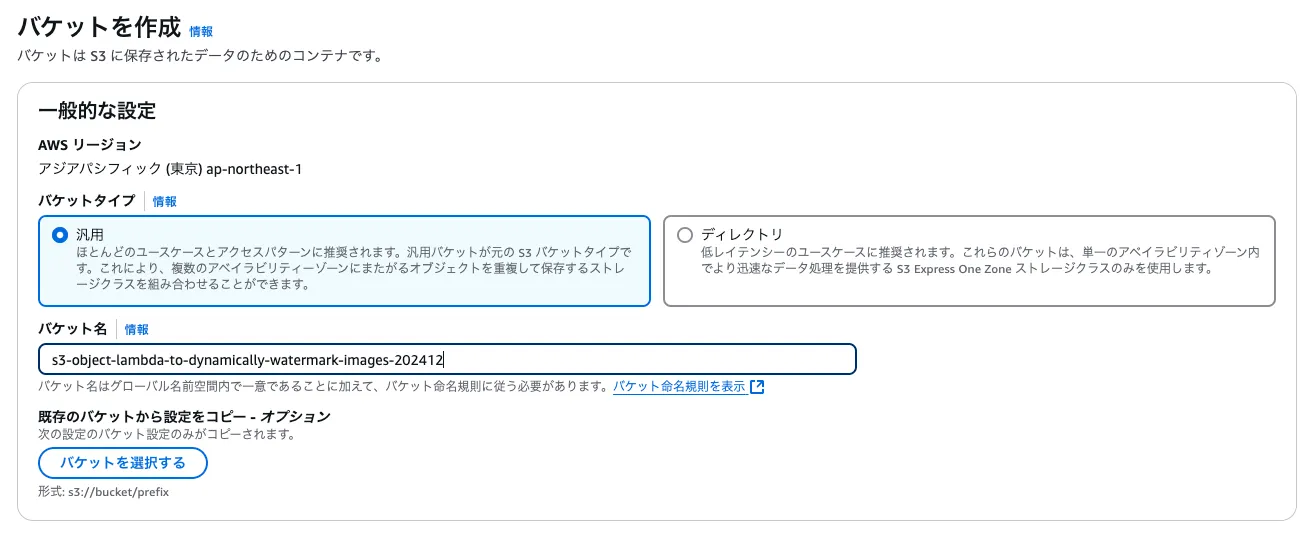The width and height of the screenshot is (1313, 533).
Task: Click the AWS リージョン label
Action: (x=90, y=145)
